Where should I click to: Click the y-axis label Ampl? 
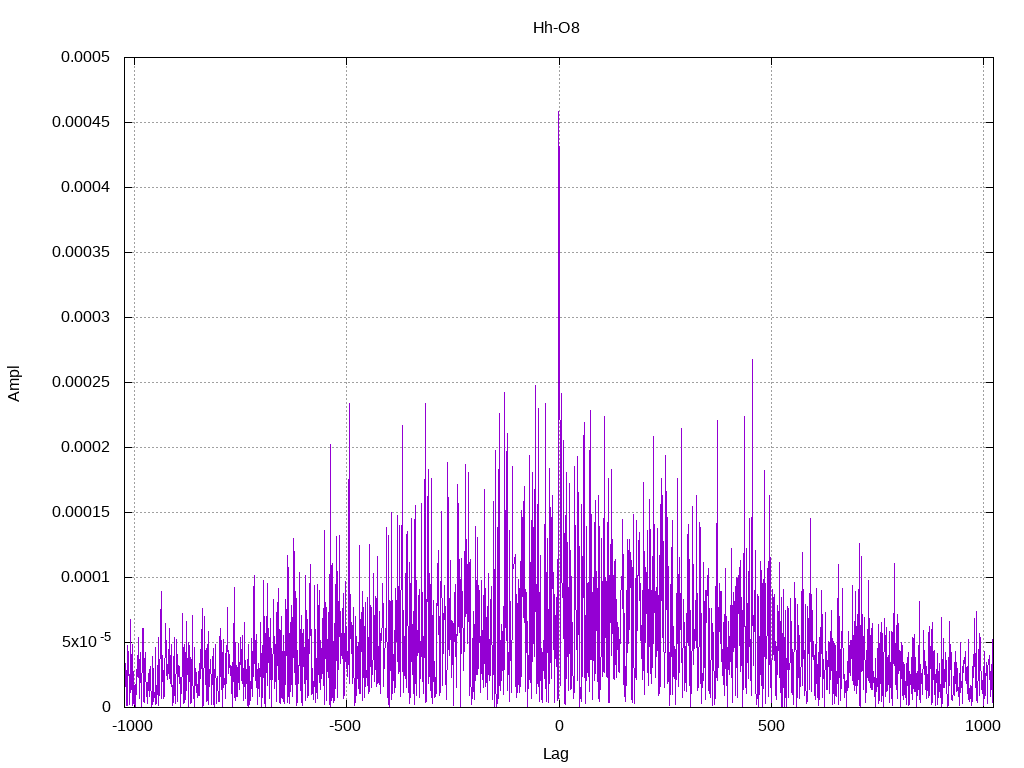[14, 383]
